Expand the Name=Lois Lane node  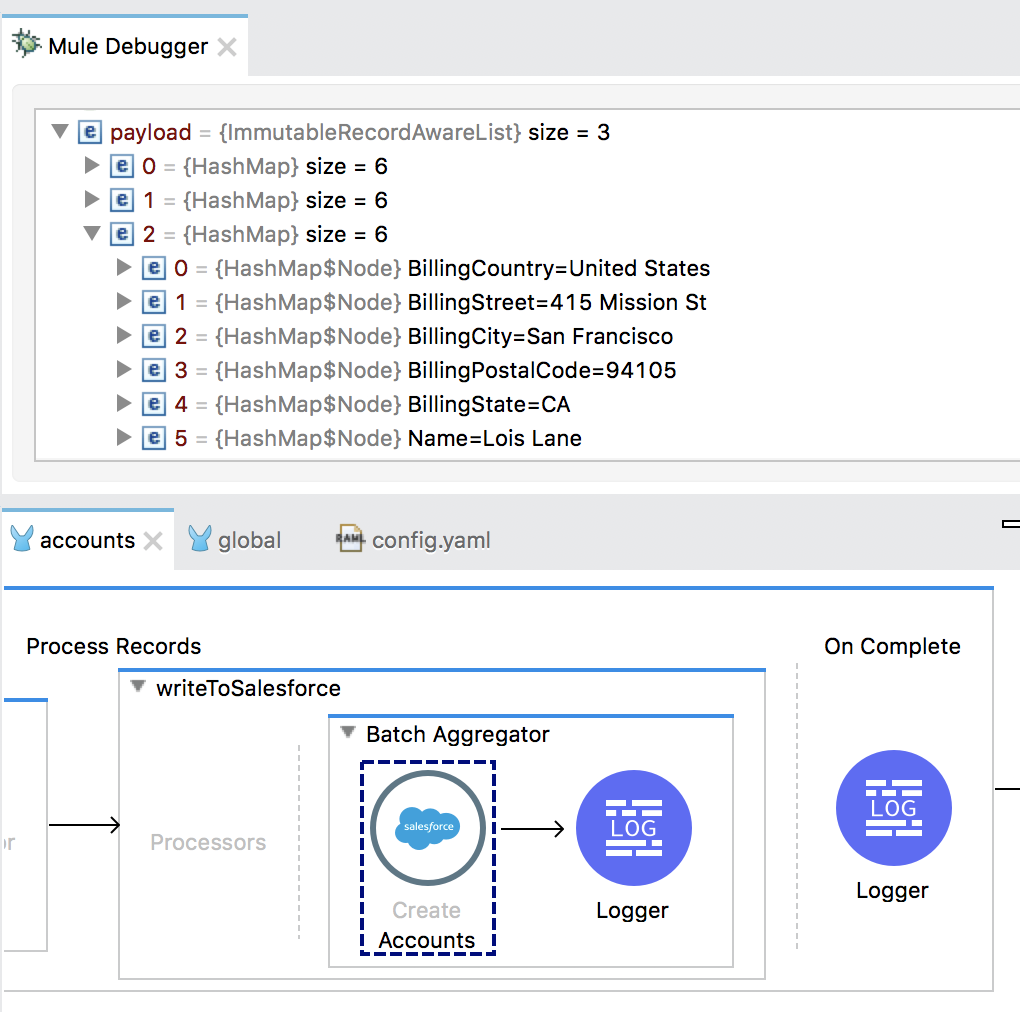[124, 436]
